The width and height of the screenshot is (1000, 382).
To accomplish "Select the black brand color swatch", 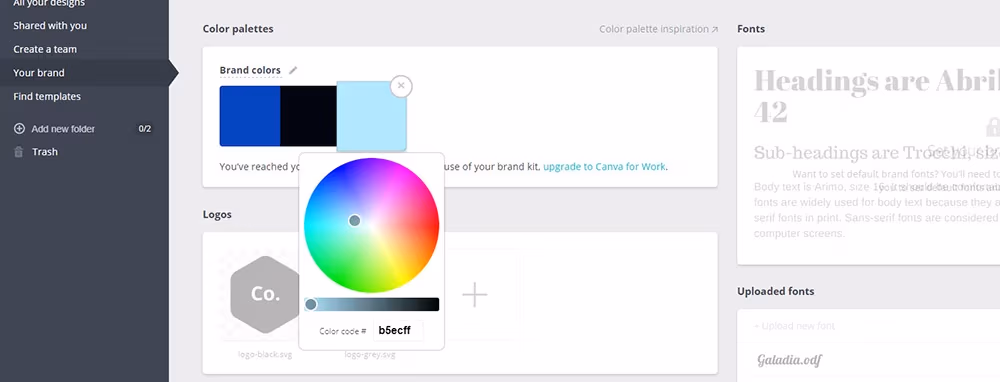I will (x=309, y=116).
